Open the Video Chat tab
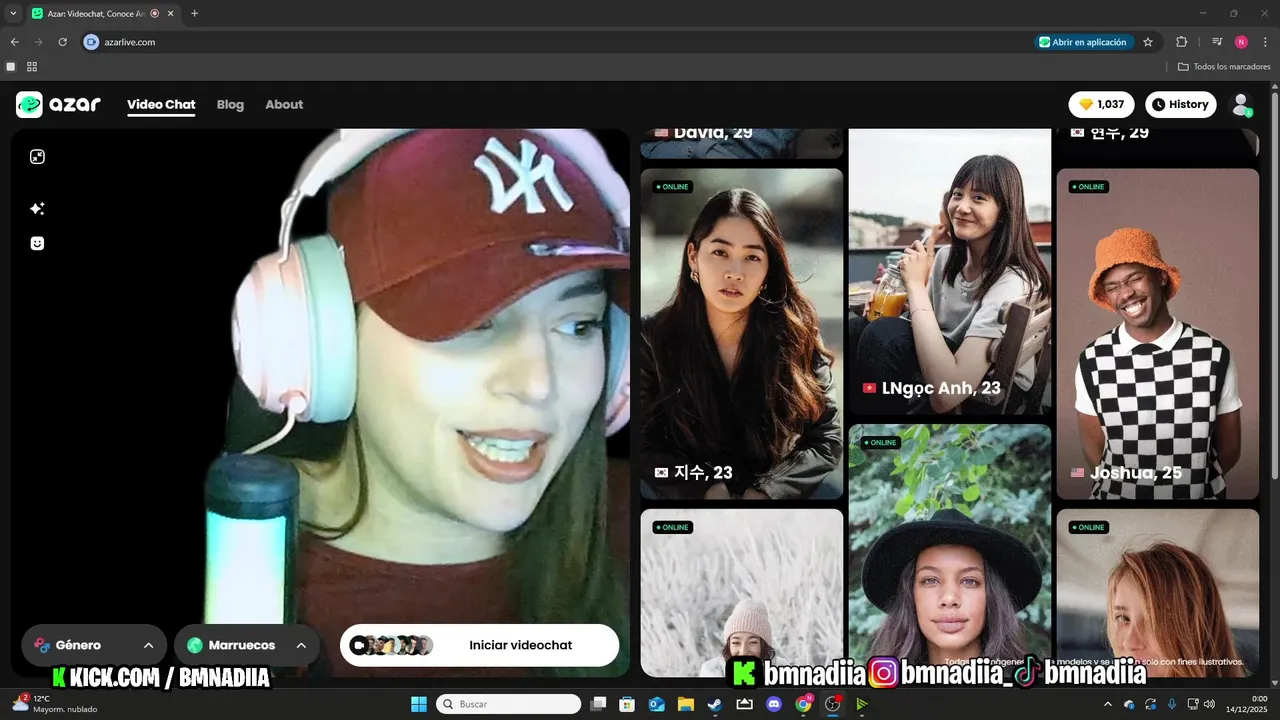 161,104
